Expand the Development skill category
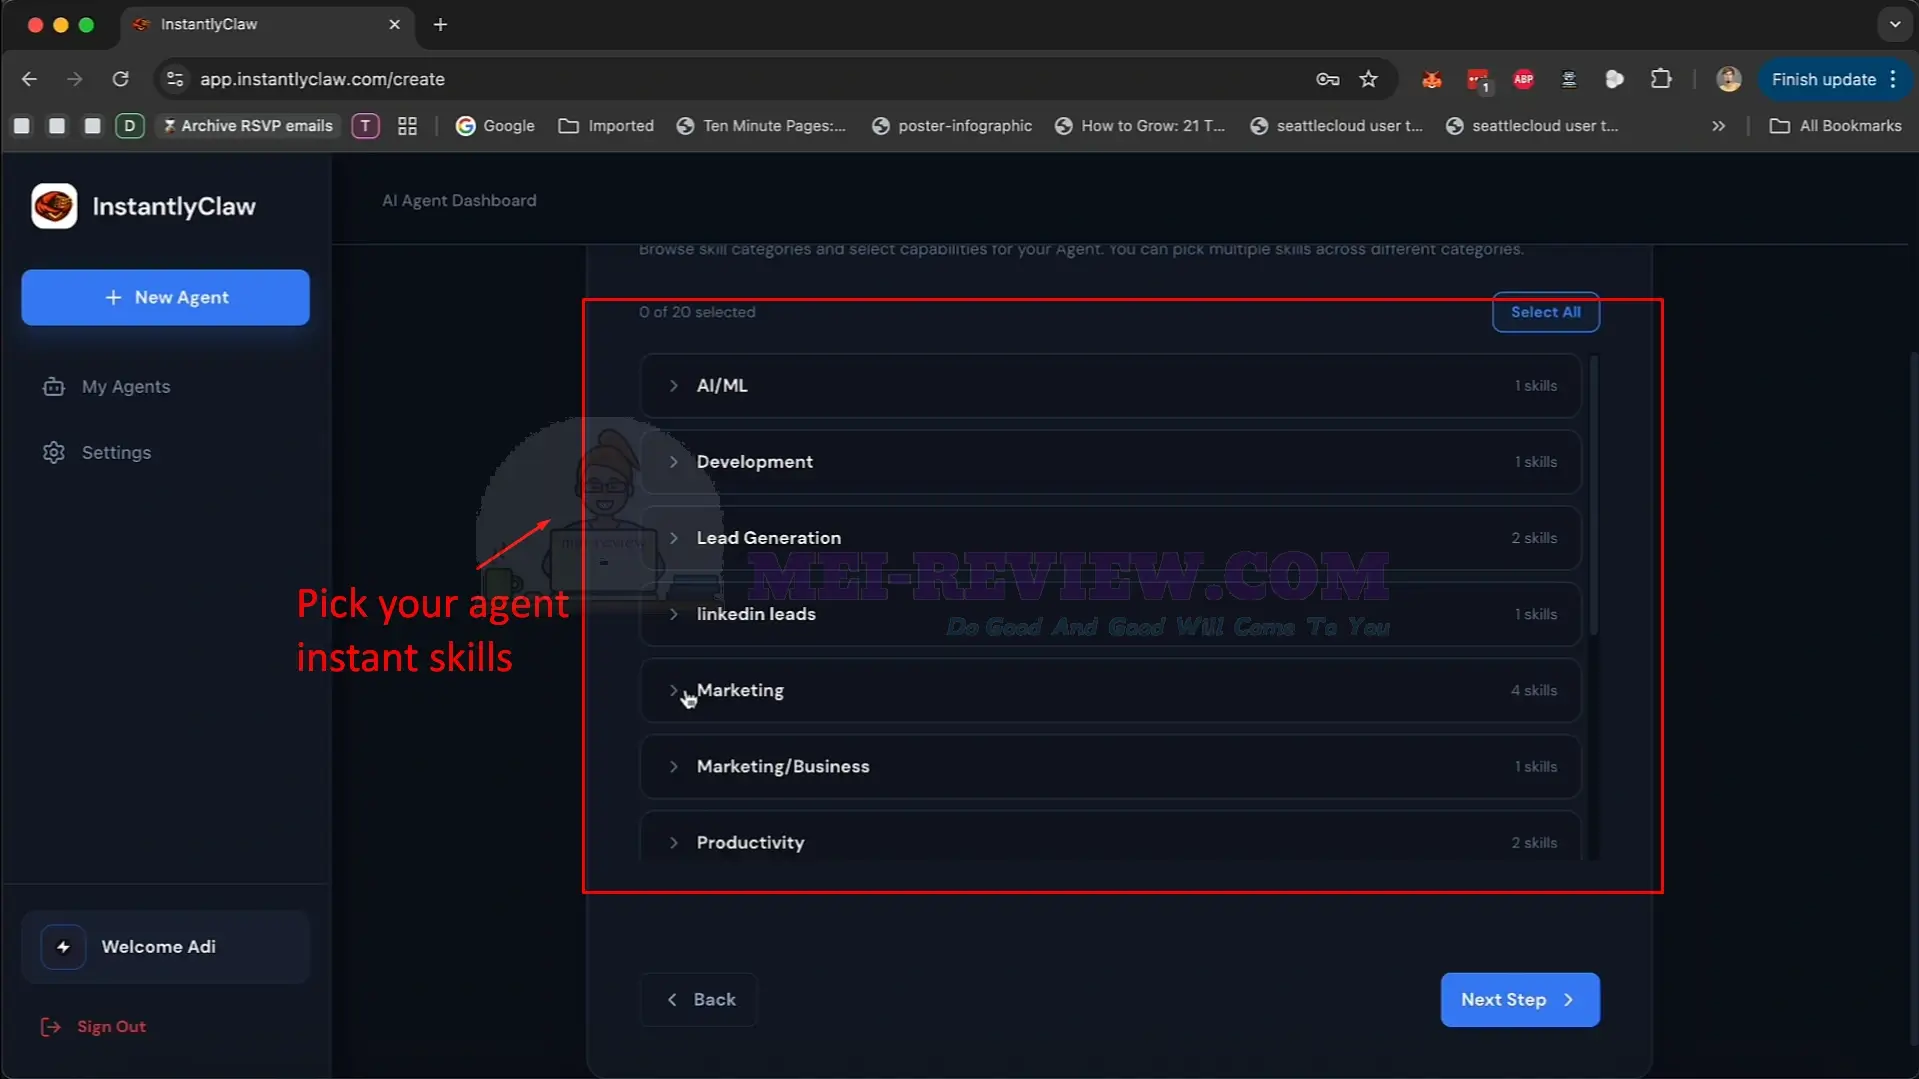The image size is (1919, 1079). coord(1110,462)
